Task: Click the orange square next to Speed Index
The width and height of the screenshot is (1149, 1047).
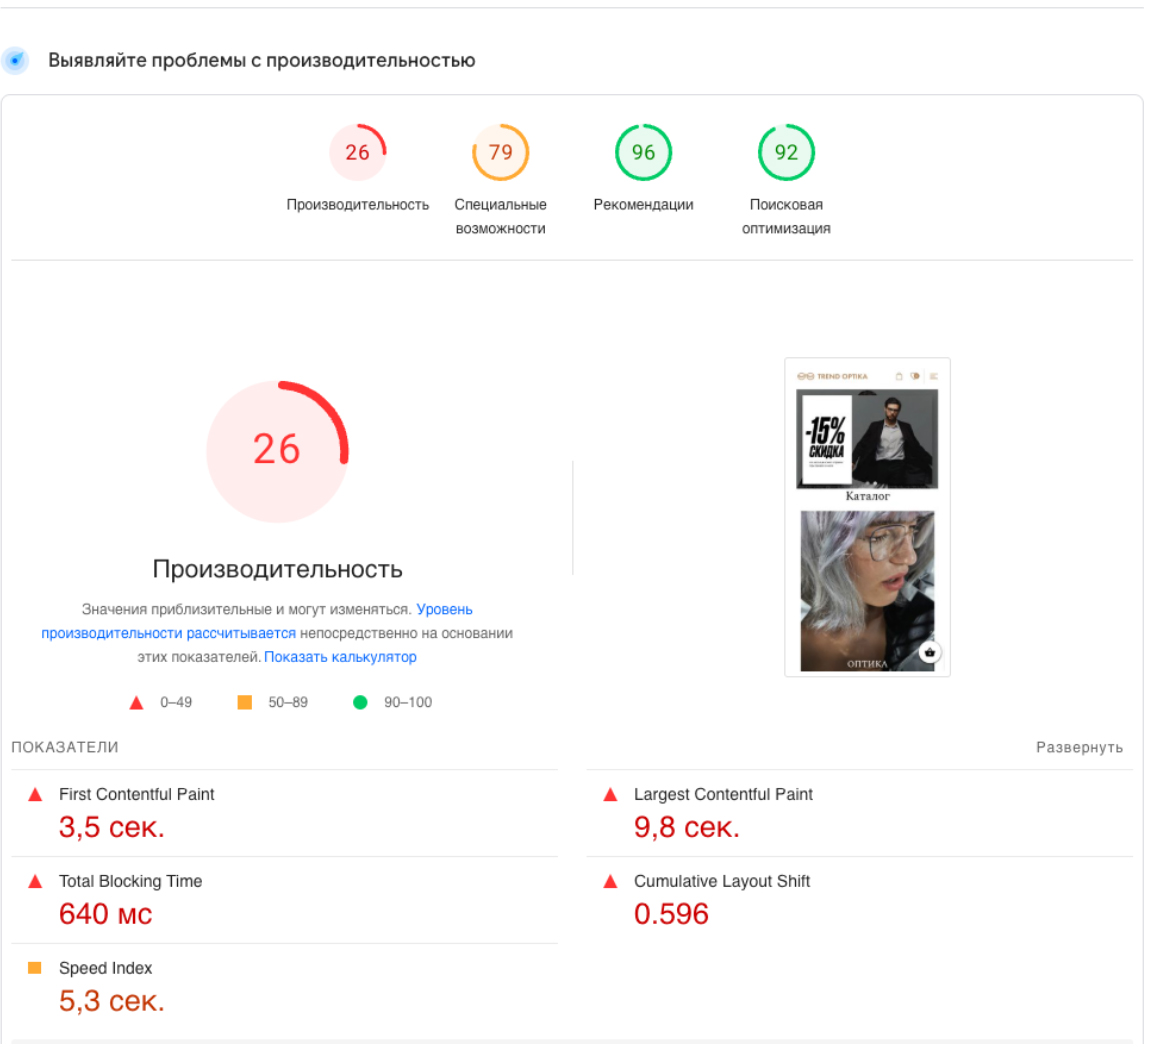Action: [x=35, y=968]
